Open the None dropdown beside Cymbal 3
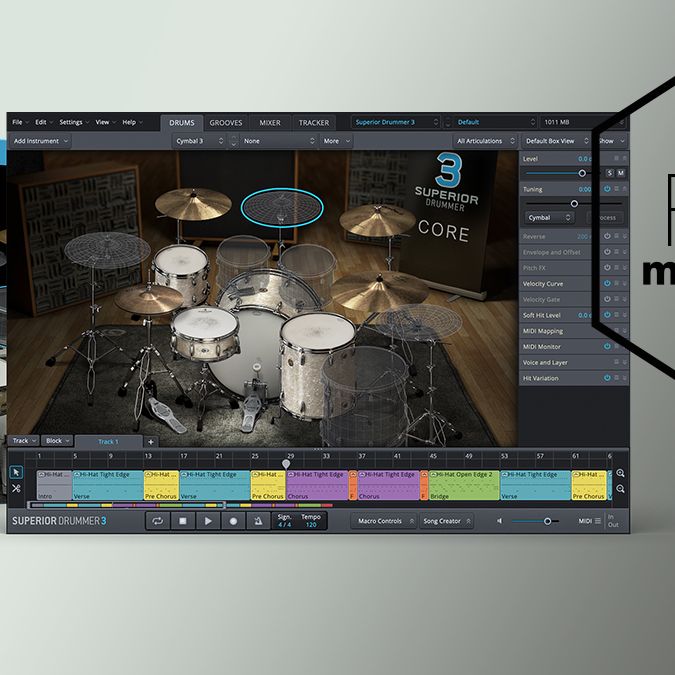This screenshot has width=675, height=675. coord(279,141)
